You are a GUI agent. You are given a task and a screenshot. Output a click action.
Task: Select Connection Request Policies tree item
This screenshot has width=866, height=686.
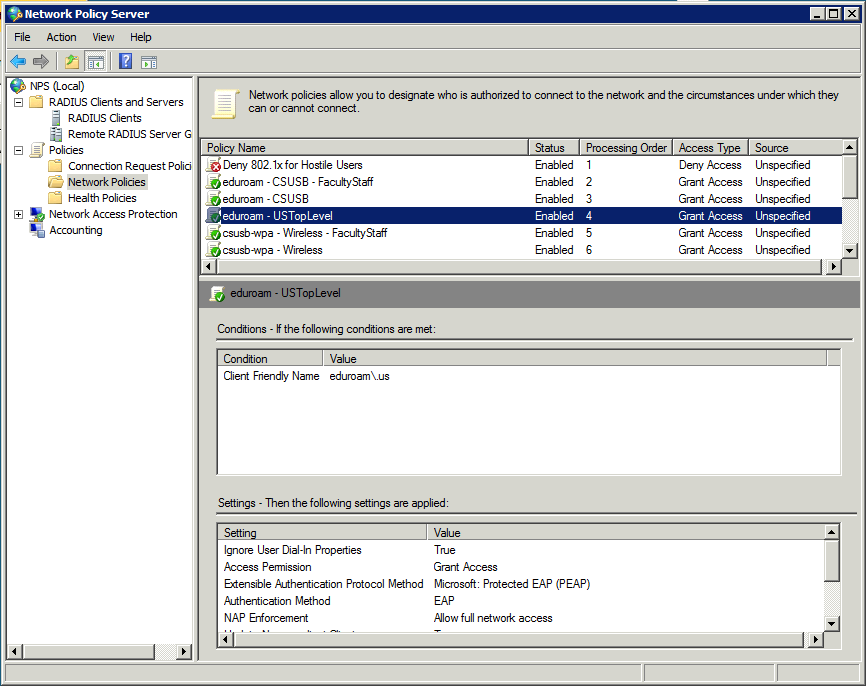tap(129, 166)
